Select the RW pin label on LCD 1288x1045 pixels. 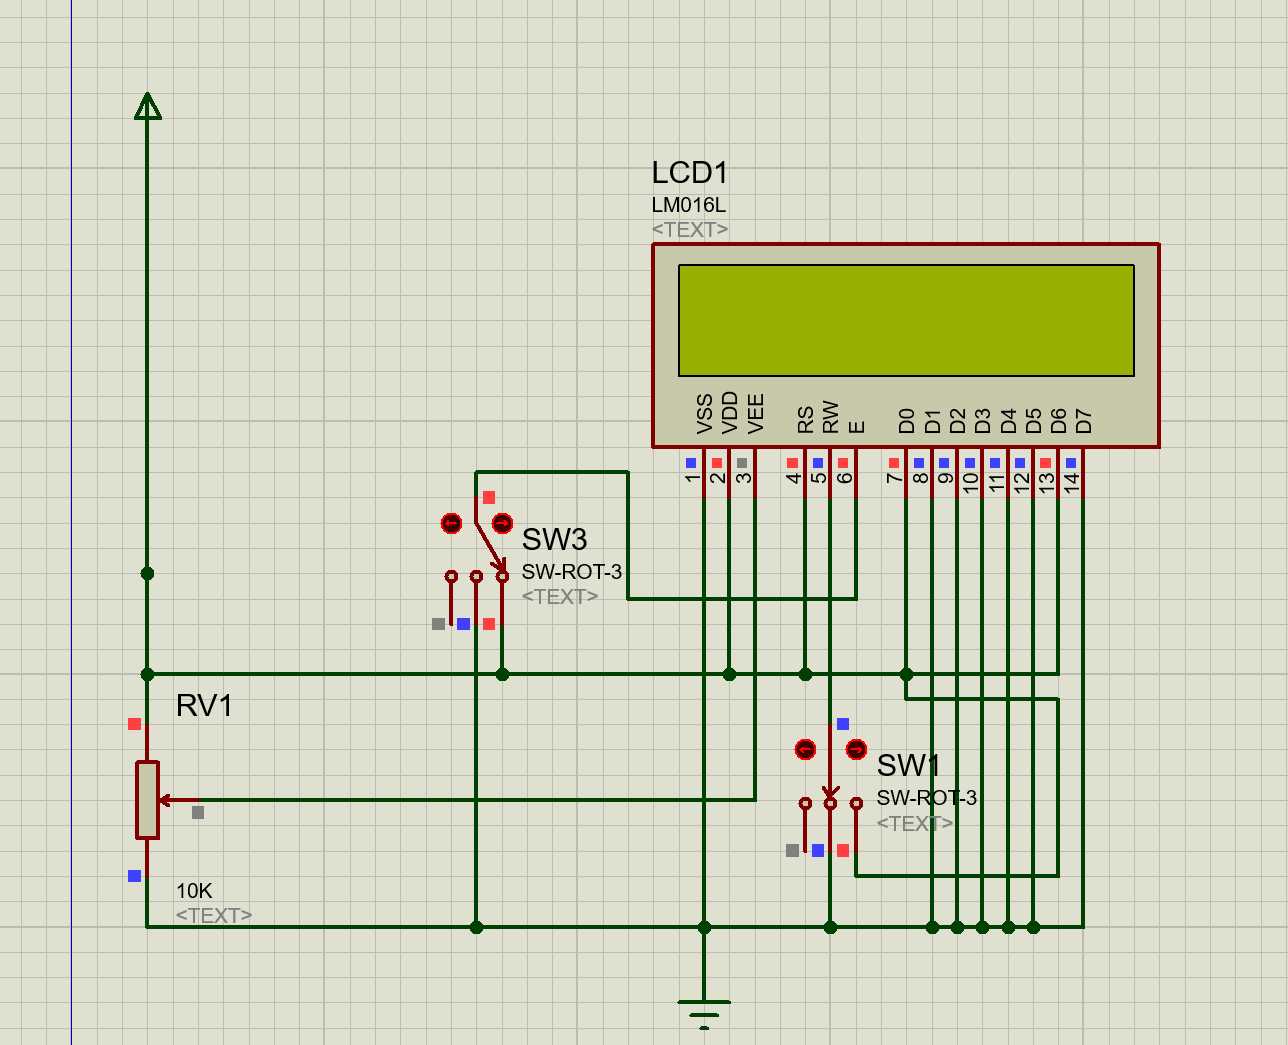pos(831,417)
